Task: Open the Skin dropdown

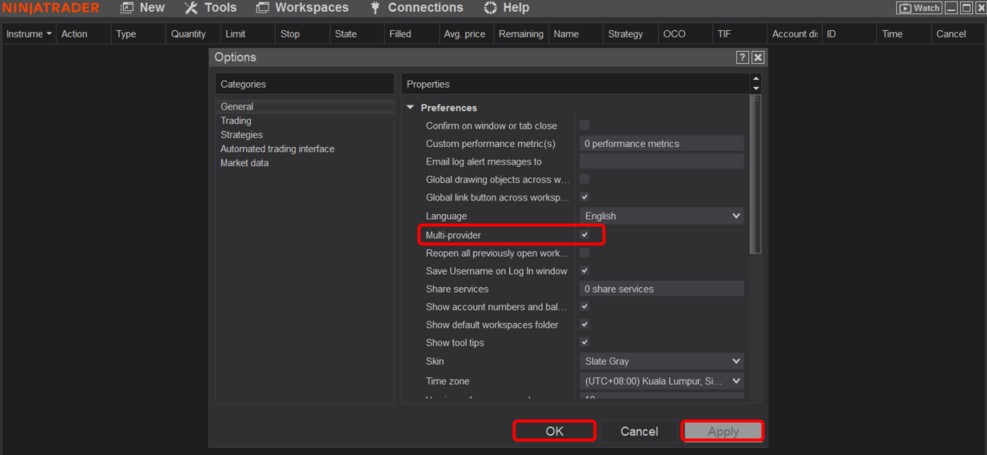Action: (x=662, y=361)
